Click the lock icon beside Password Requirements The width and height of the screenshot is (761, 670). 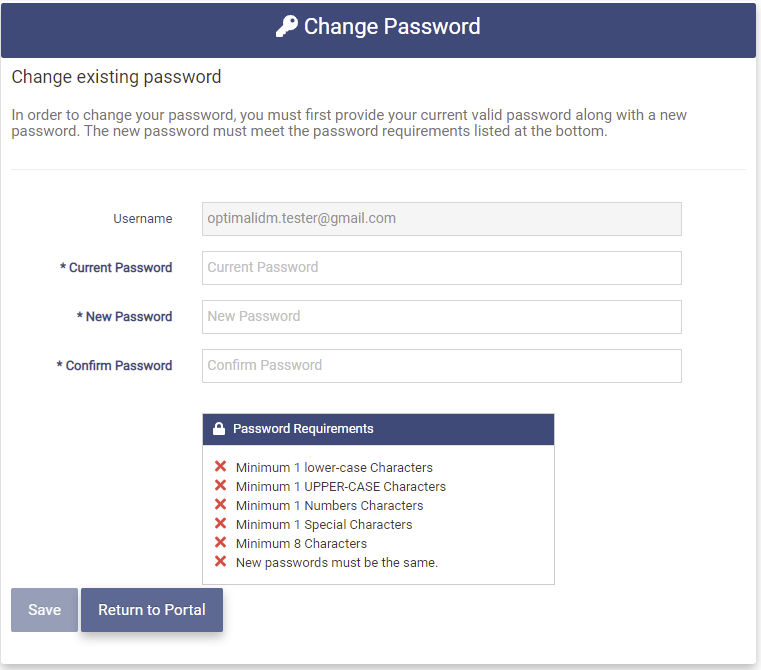(x=219, y=429)
